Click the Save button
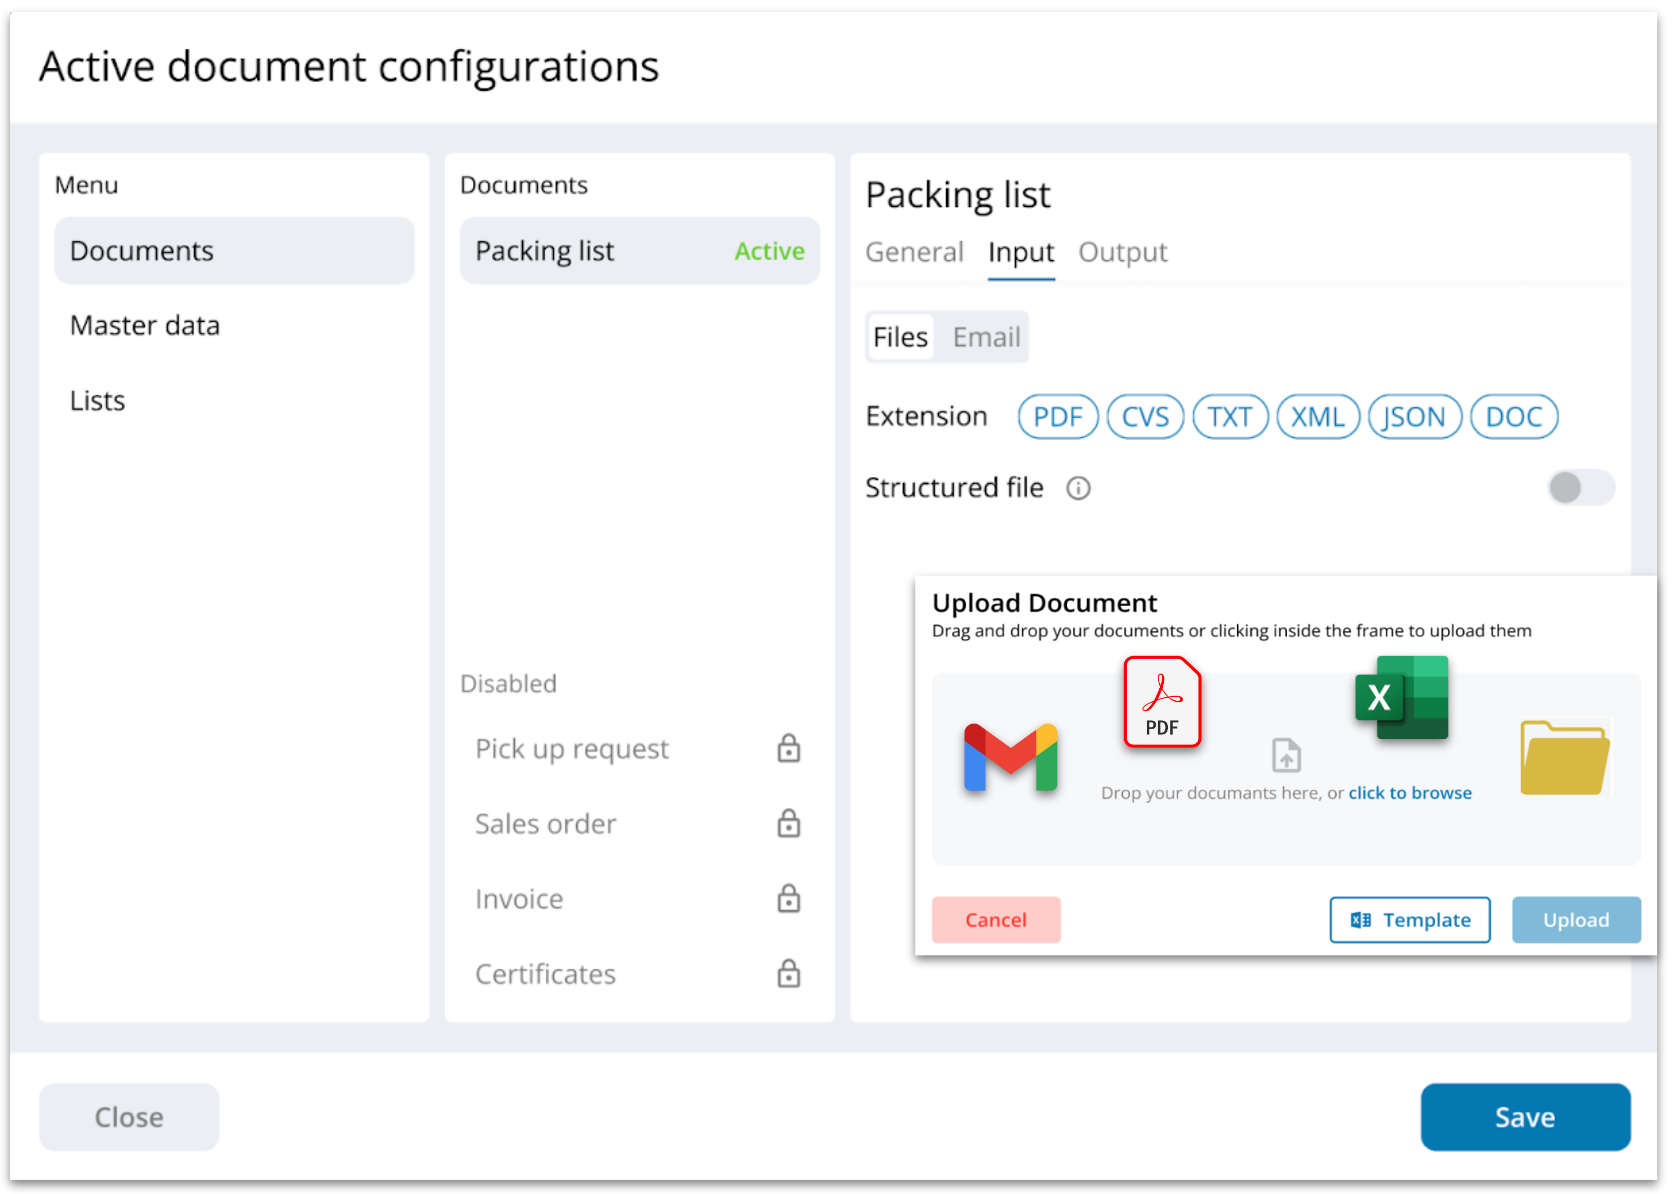The image size is (1674, 1194). pyautogui.click(x=1525, y=1117)
